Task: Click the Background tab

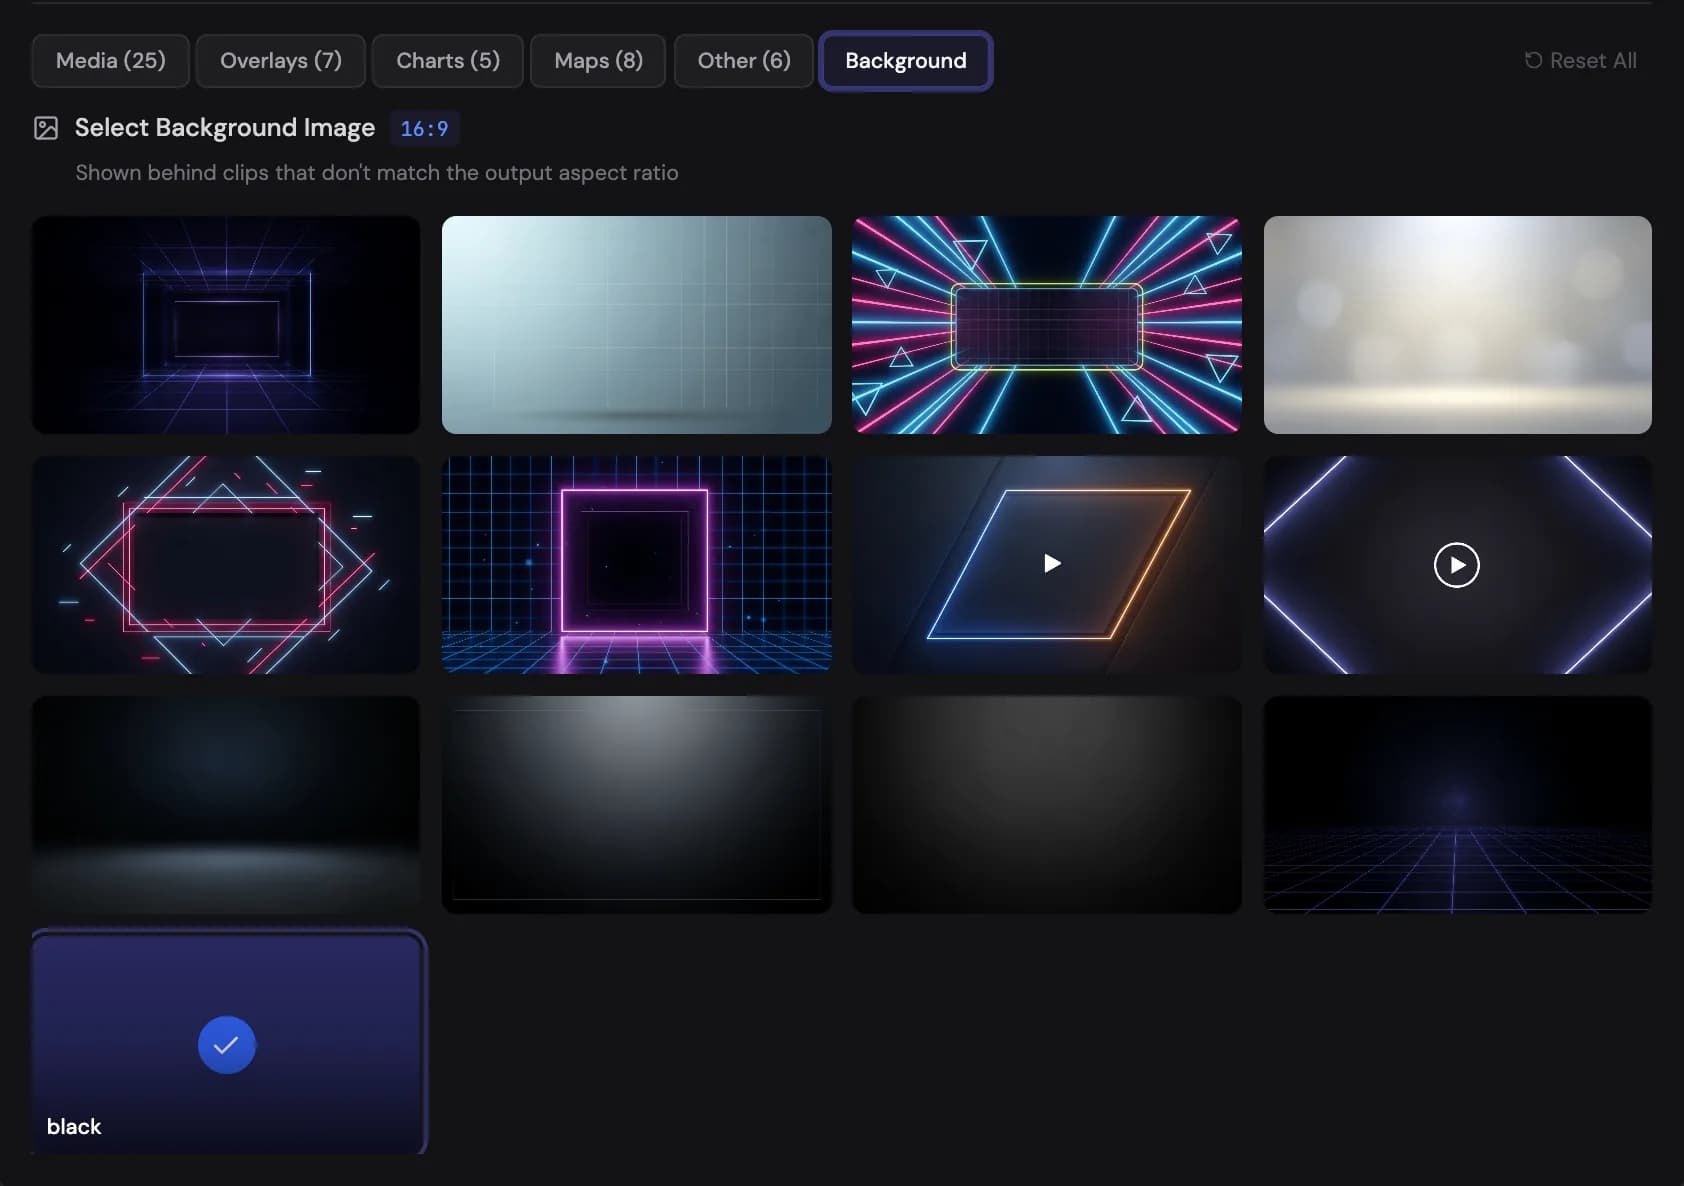Action: [x=906, y=61]
